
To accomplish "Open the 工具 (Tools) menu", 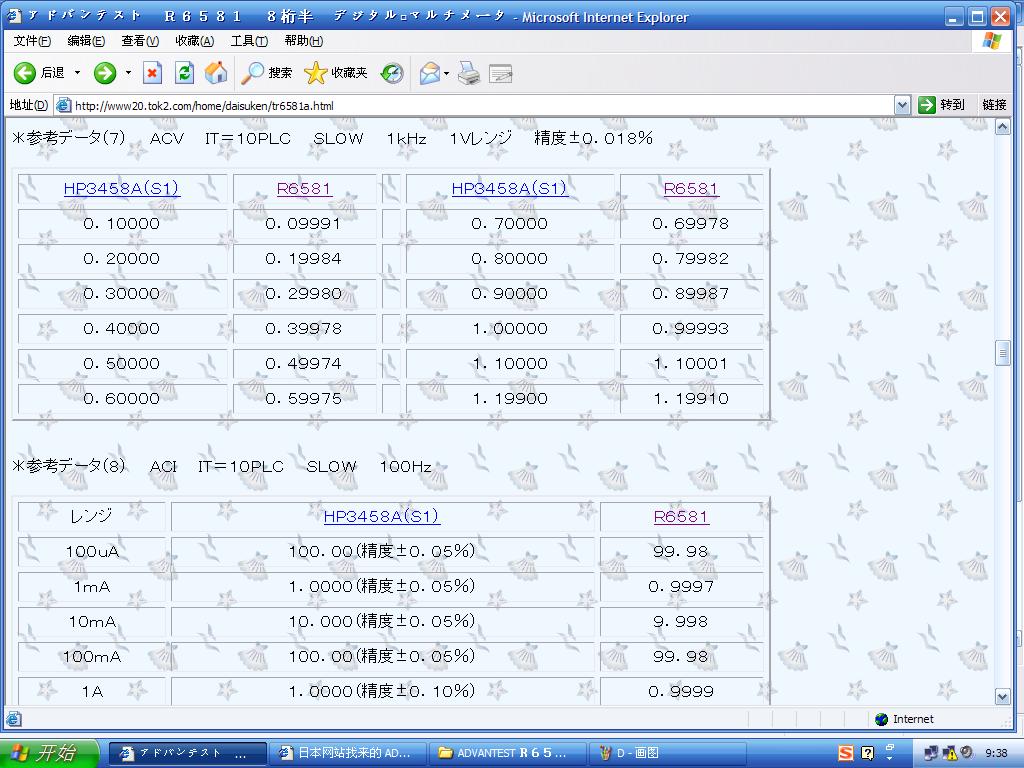I will 249,40.
